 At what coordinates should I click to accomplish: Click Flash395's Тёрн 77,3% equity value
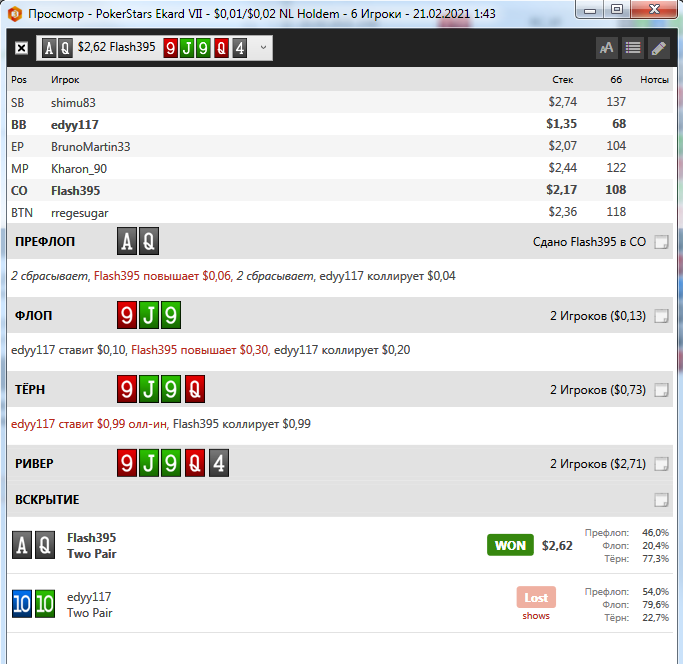pyautogui.click(x=655, y=559)
